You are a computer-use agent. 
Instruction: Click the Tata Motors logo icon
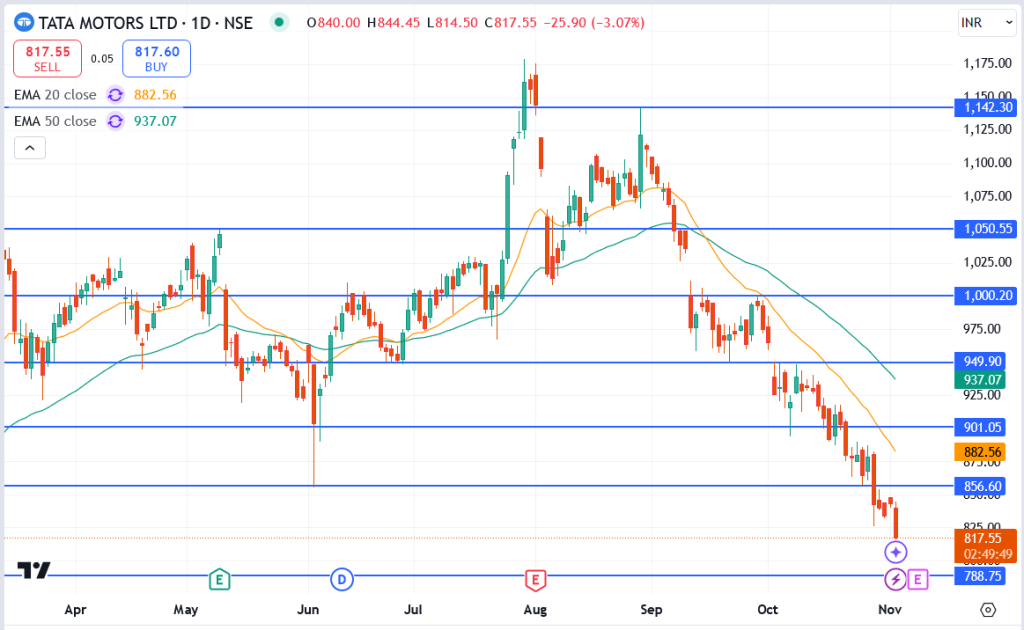click(24, 23)
